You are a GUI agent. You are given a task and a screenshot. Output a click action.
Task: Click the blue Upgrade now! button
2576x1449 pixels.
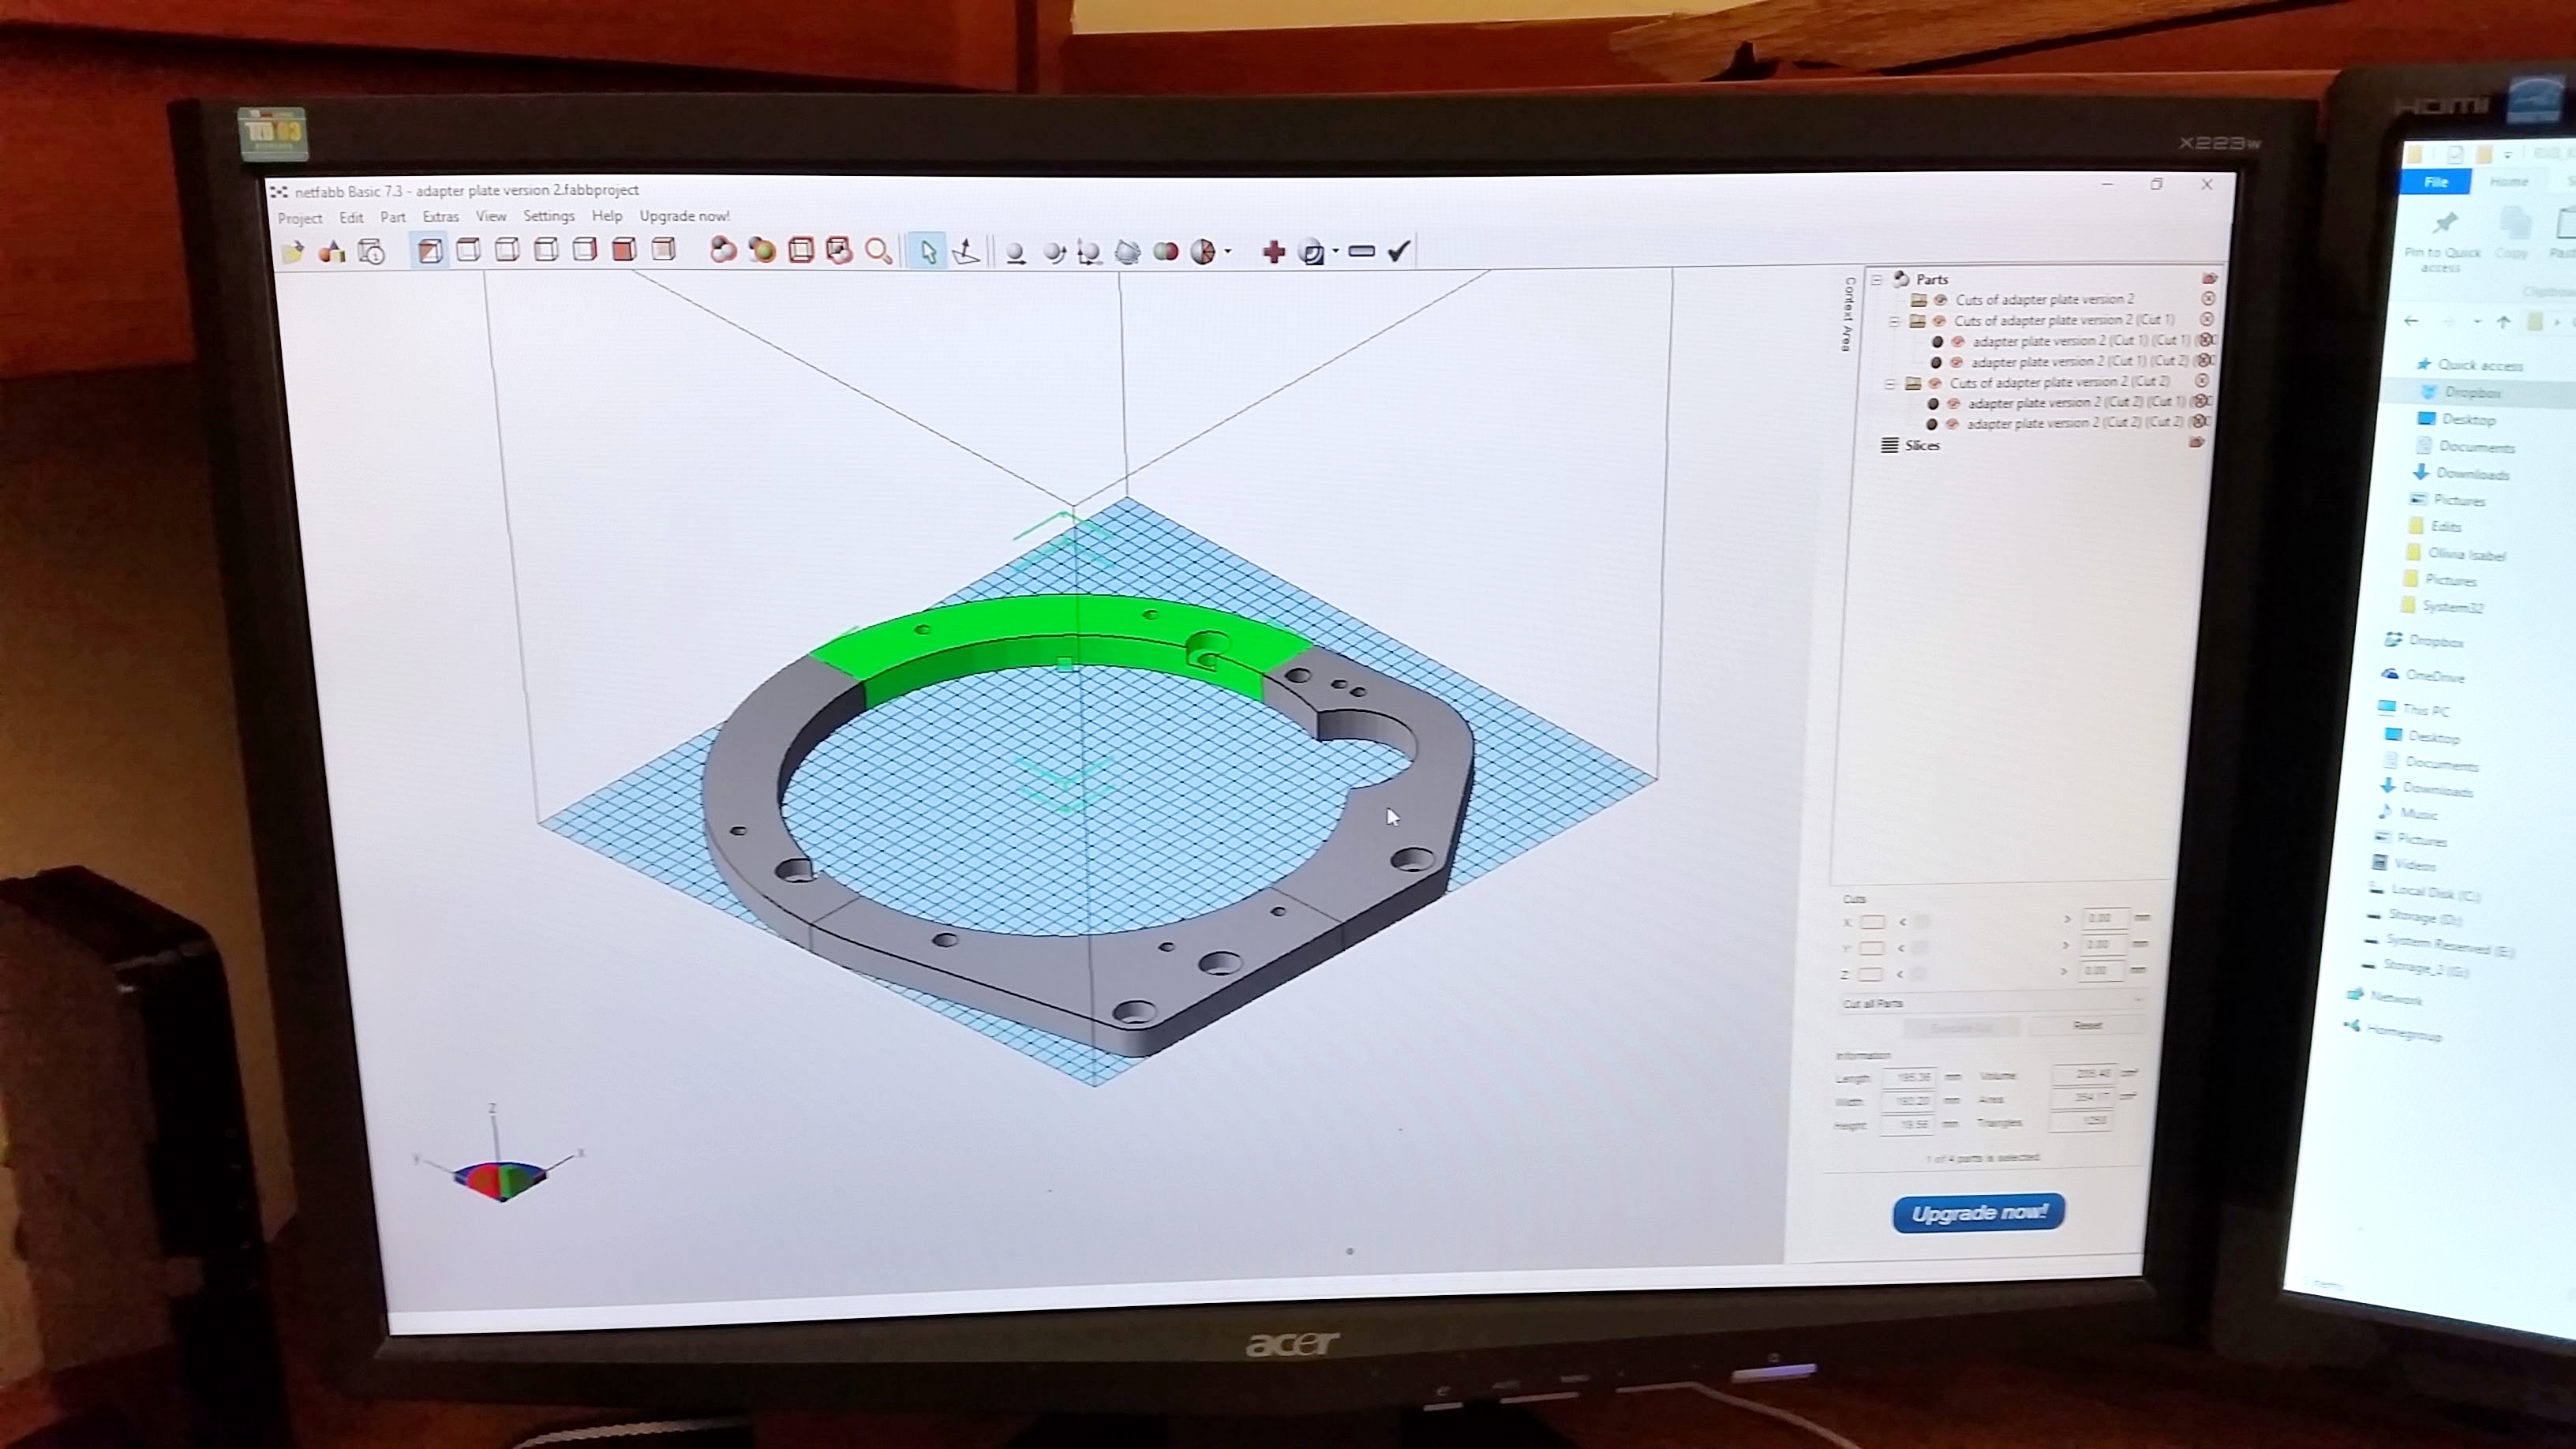1978,1213
